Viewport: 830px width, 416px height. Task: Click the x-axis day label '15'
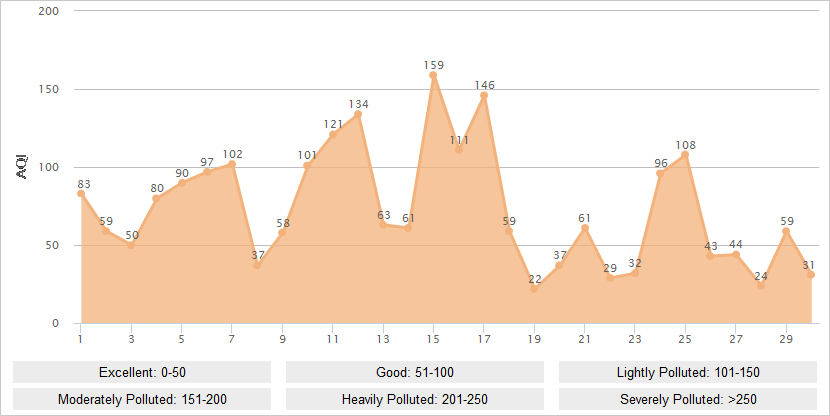[433, 339]
